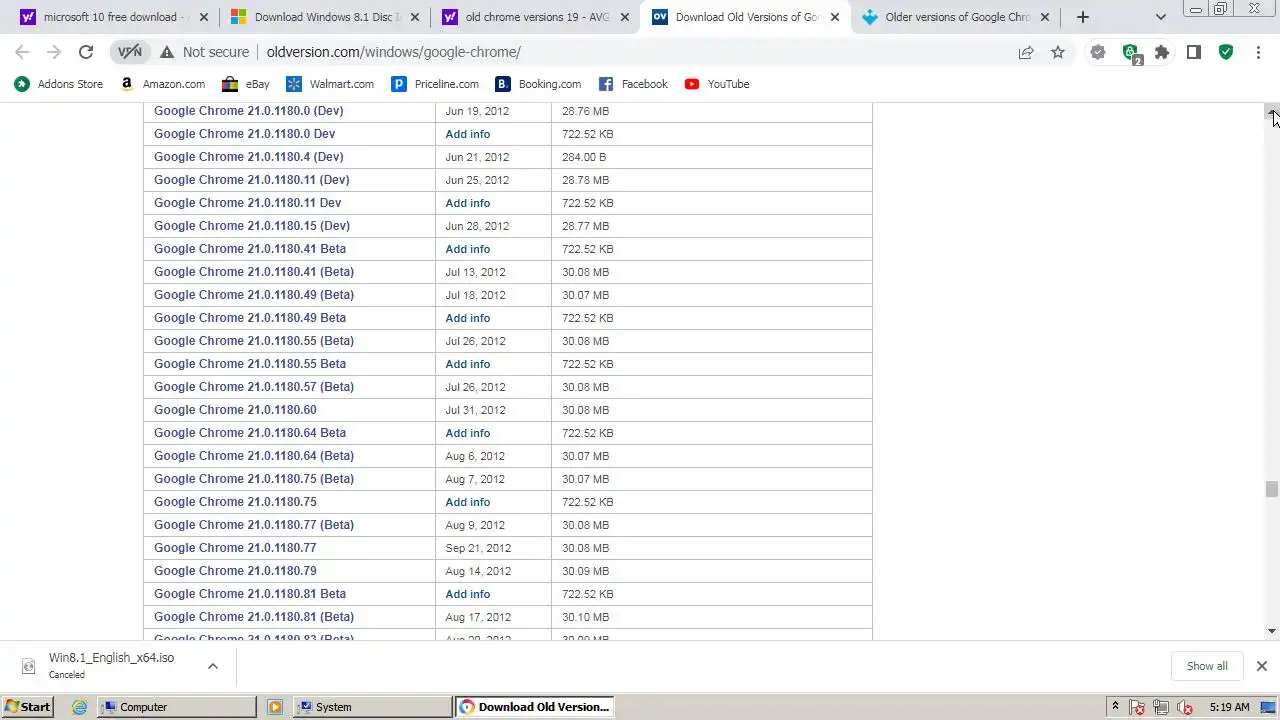Open a new browser tab
This screenshot has width=1280, height=720.
1082,17
